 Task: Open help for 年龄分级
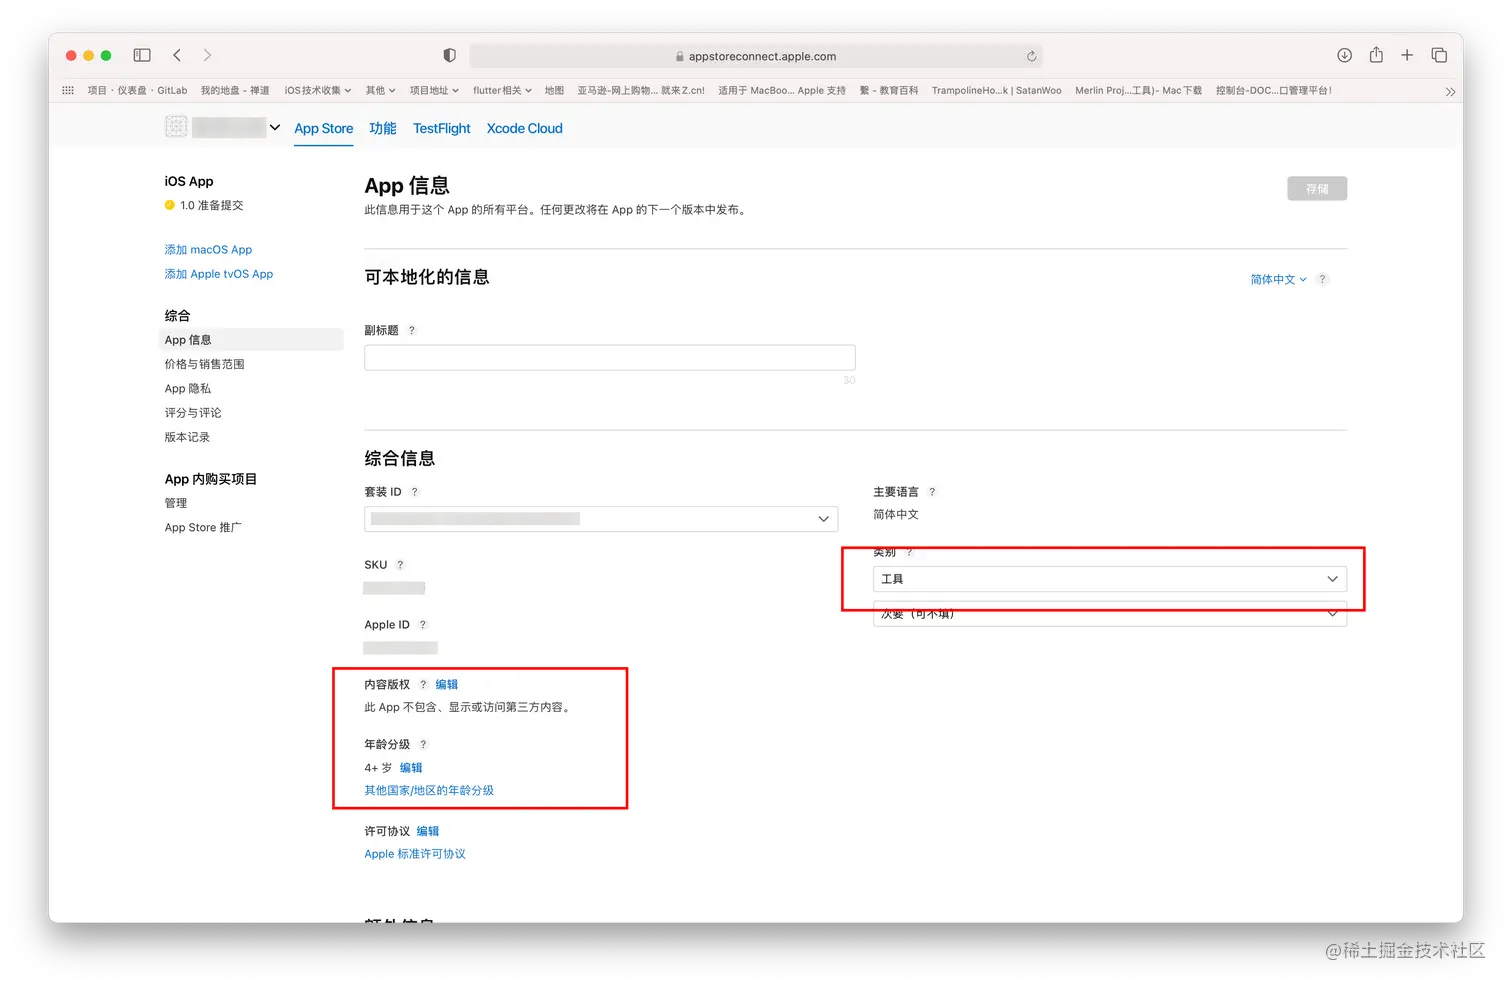(423, 745)
